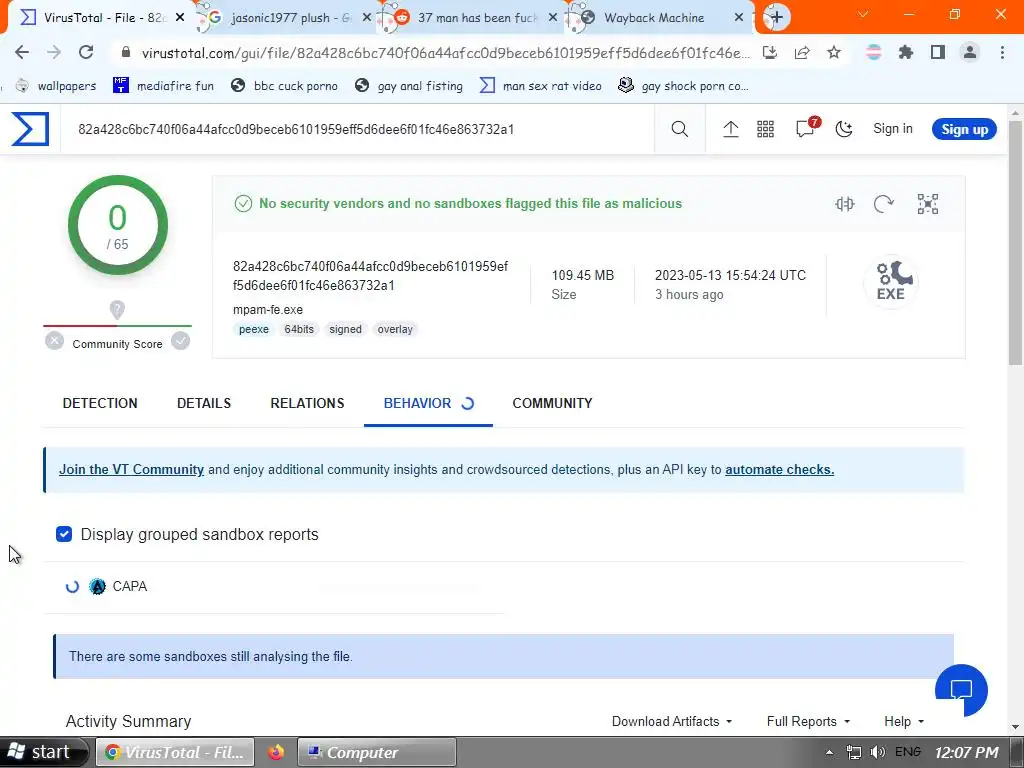The height and width of the screenshot is (768, 1024).
Task: Click the browser address bar URL
Action: (445, 53)
